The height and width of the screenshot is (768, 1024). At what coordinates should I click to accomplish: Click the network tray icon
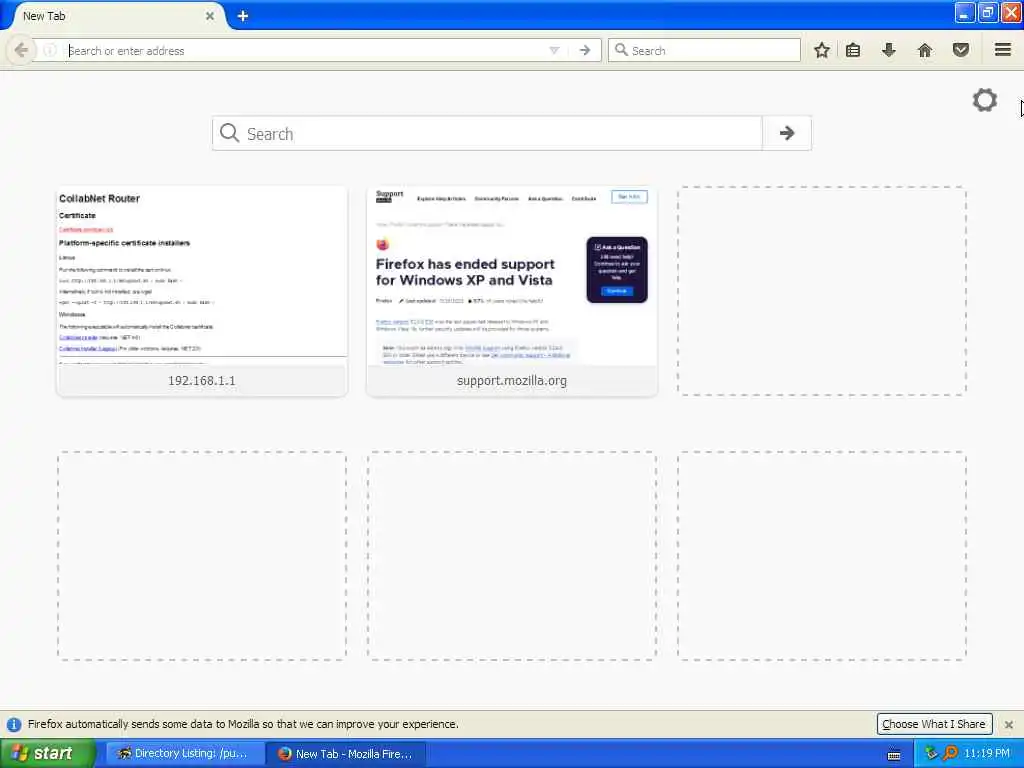click(931, 754)
